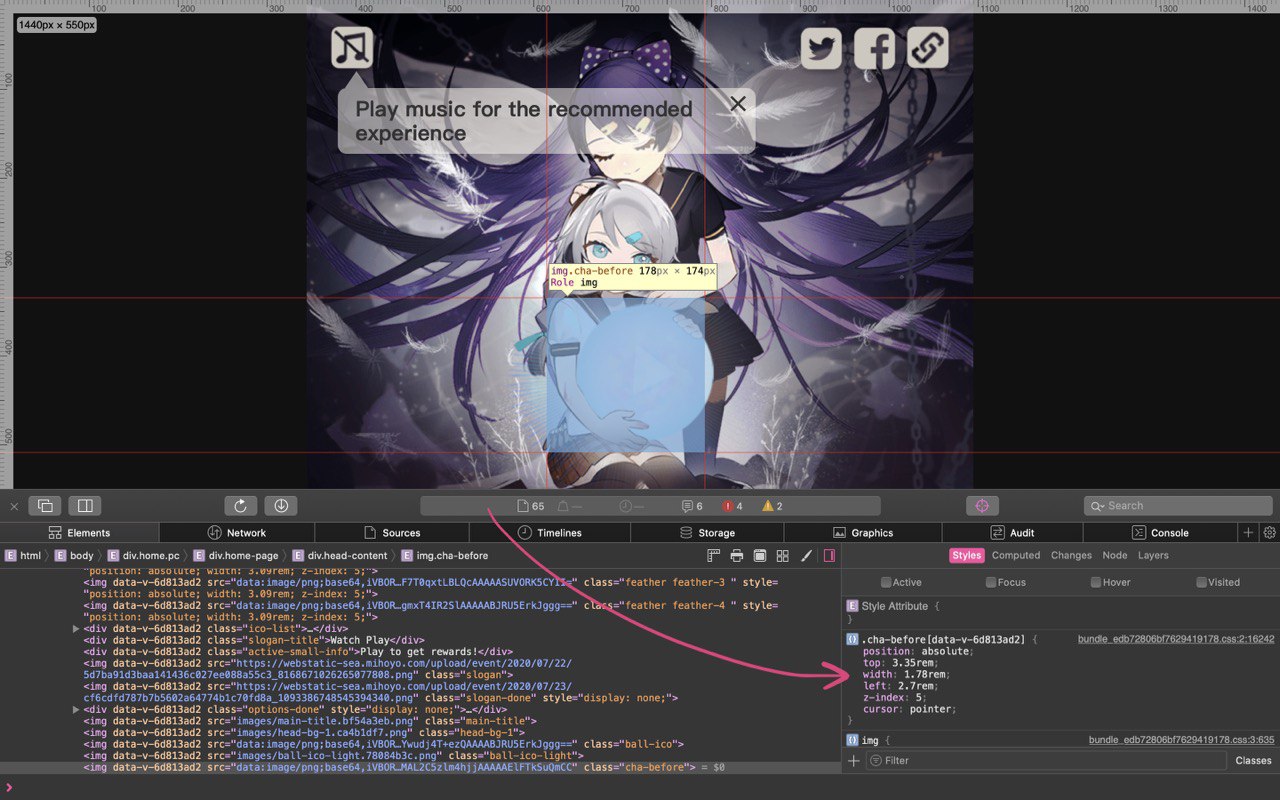The height and width of the screenshot is (800, 1280).
Task: Select the slogan-title div row
Action: 420,640
